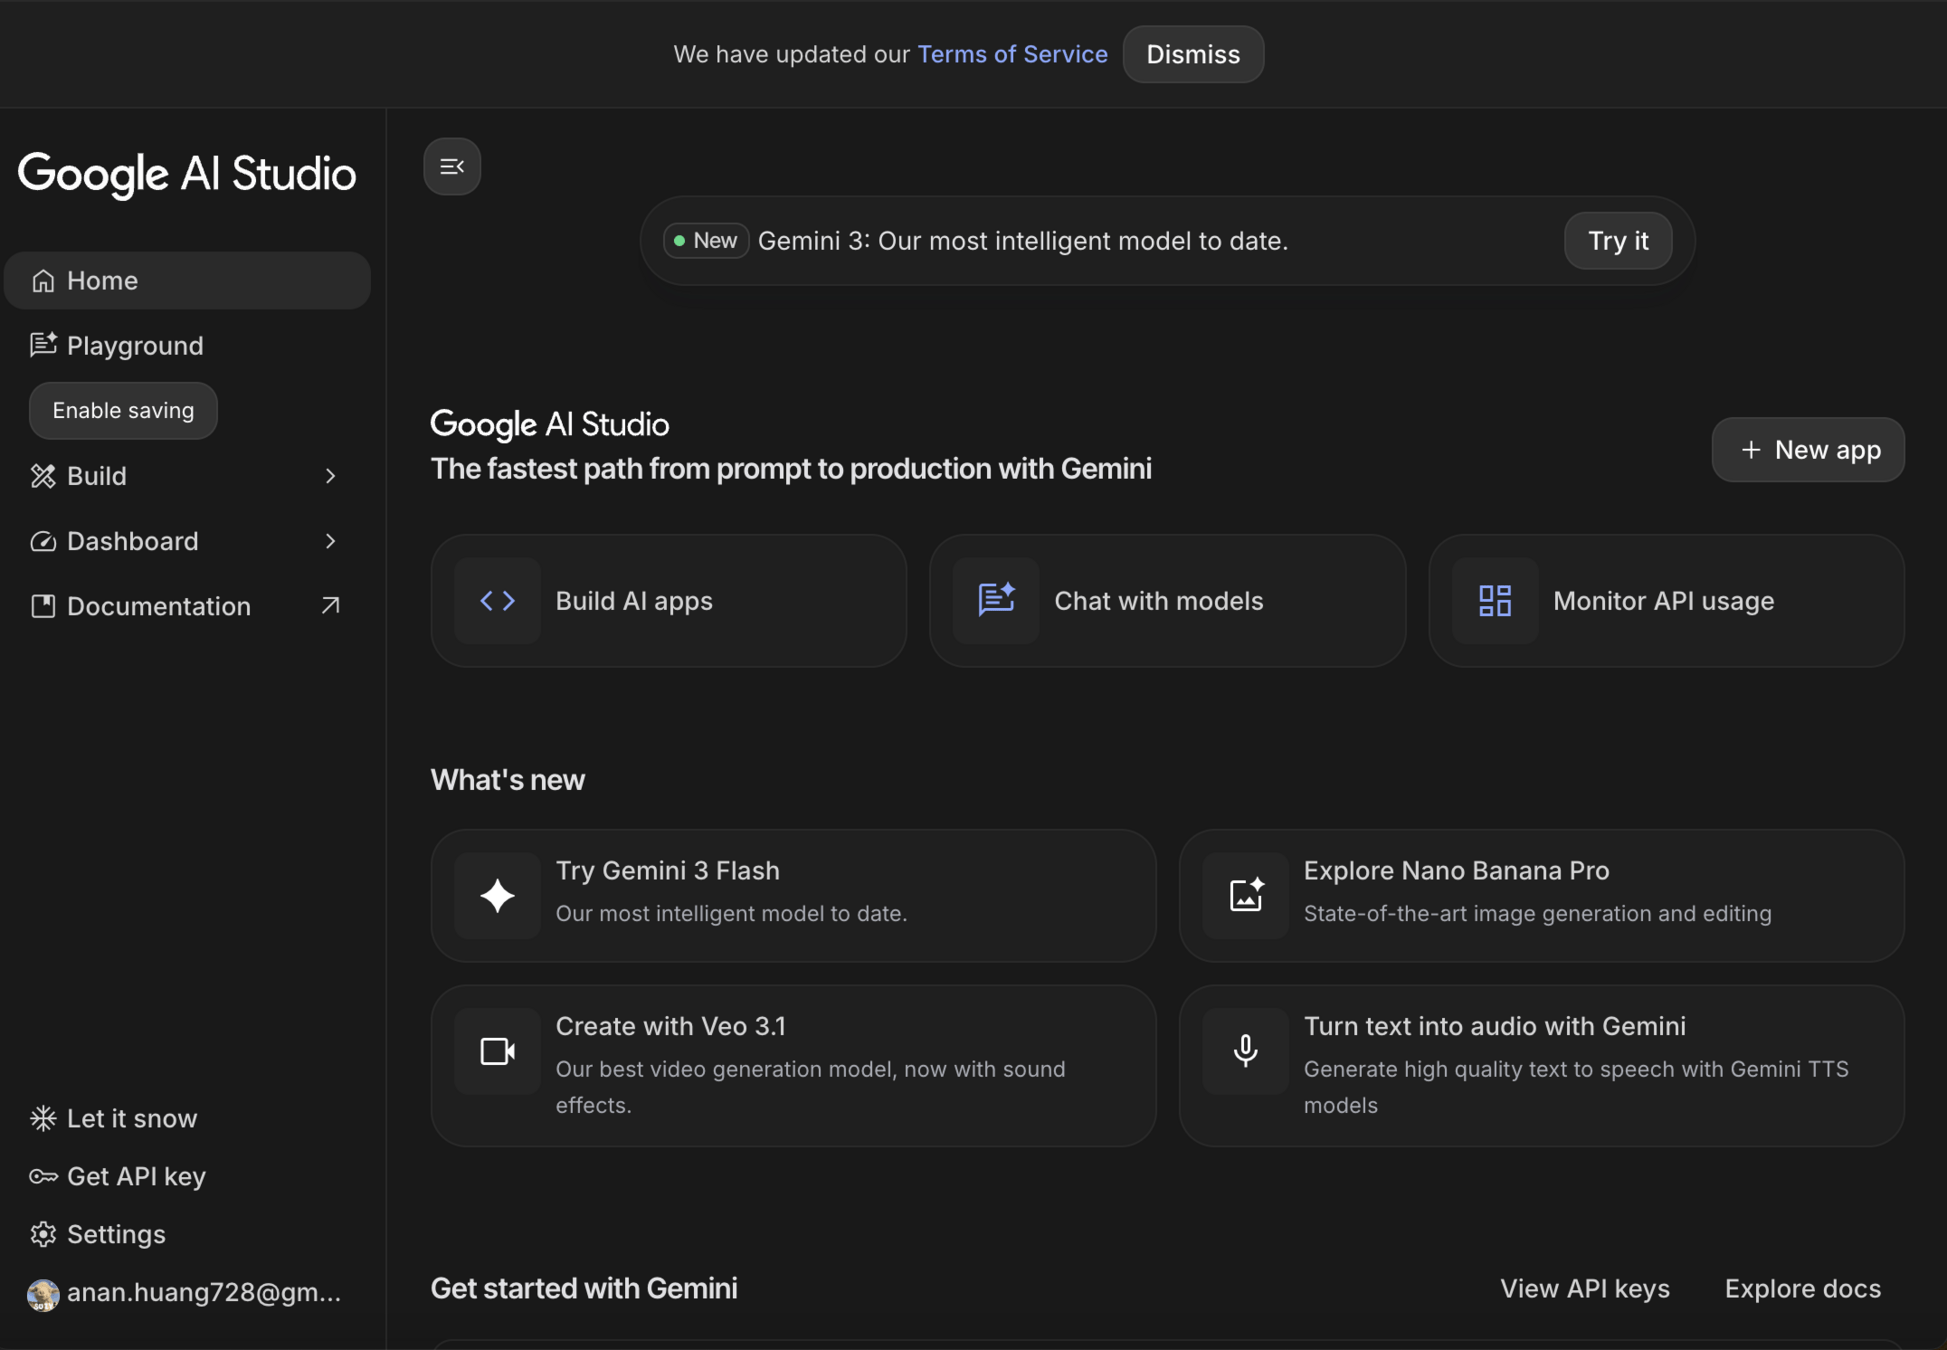This screenshot has width=1947, height=1350.
Task: Expand the Build menu chevron
Action: [330, 476]
